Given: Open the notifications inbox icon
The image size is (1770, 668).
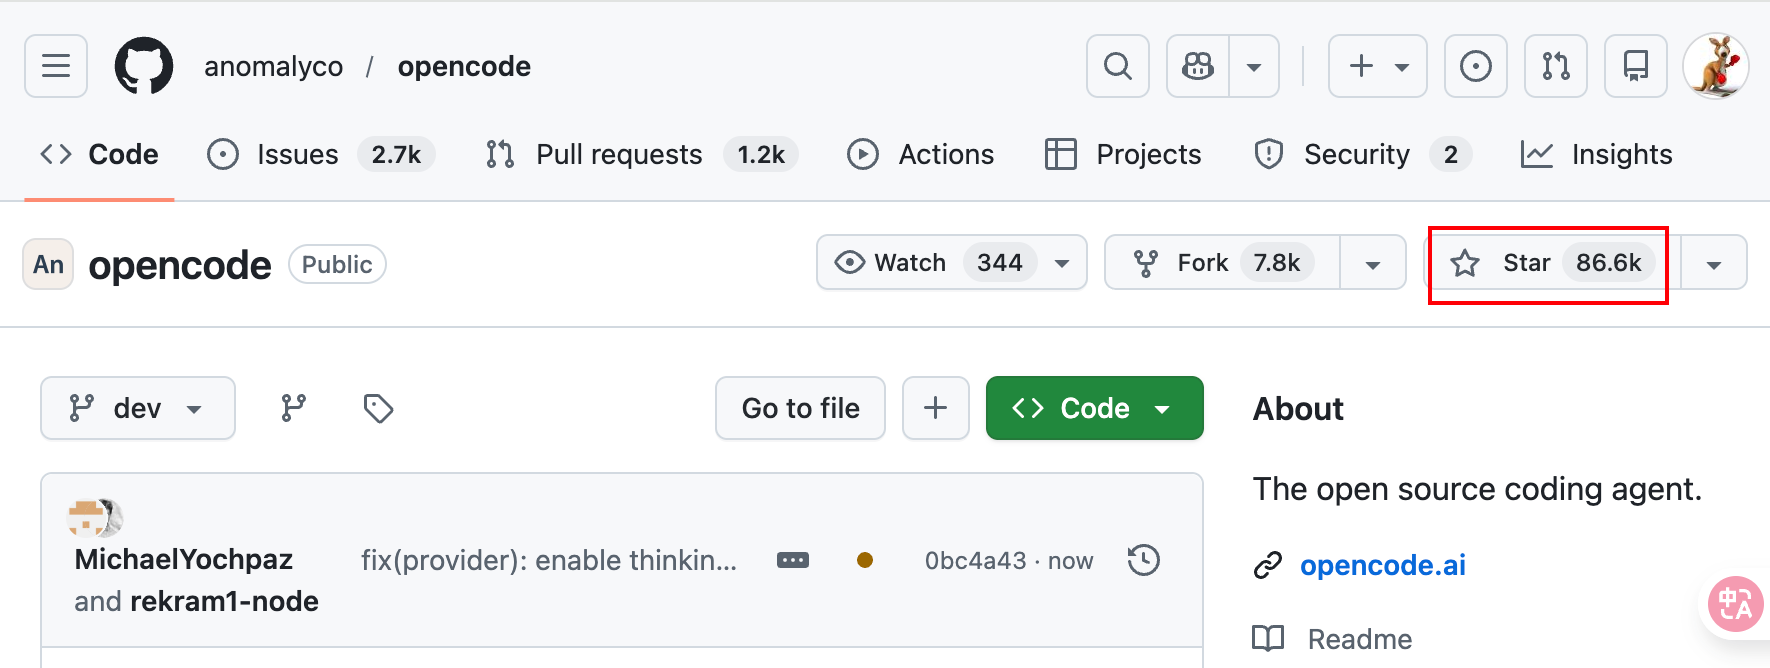Looking at the screenshot, I should point(1635,66).
